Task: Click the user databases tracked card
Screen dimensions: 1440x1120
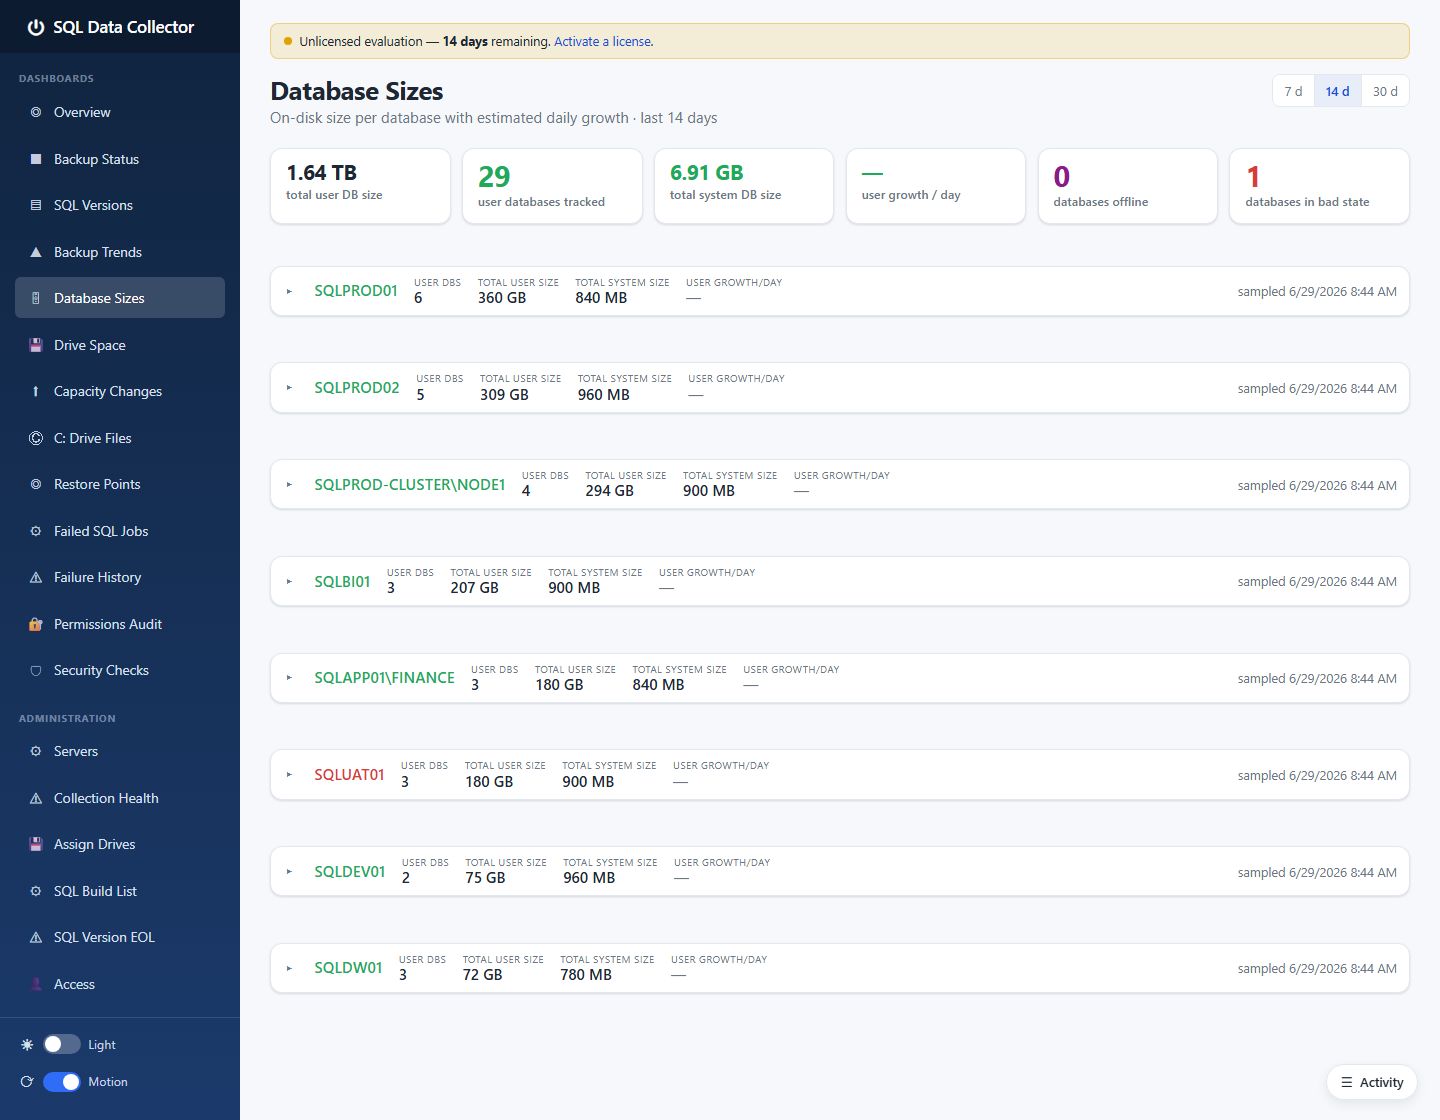Action: (552, 186)
